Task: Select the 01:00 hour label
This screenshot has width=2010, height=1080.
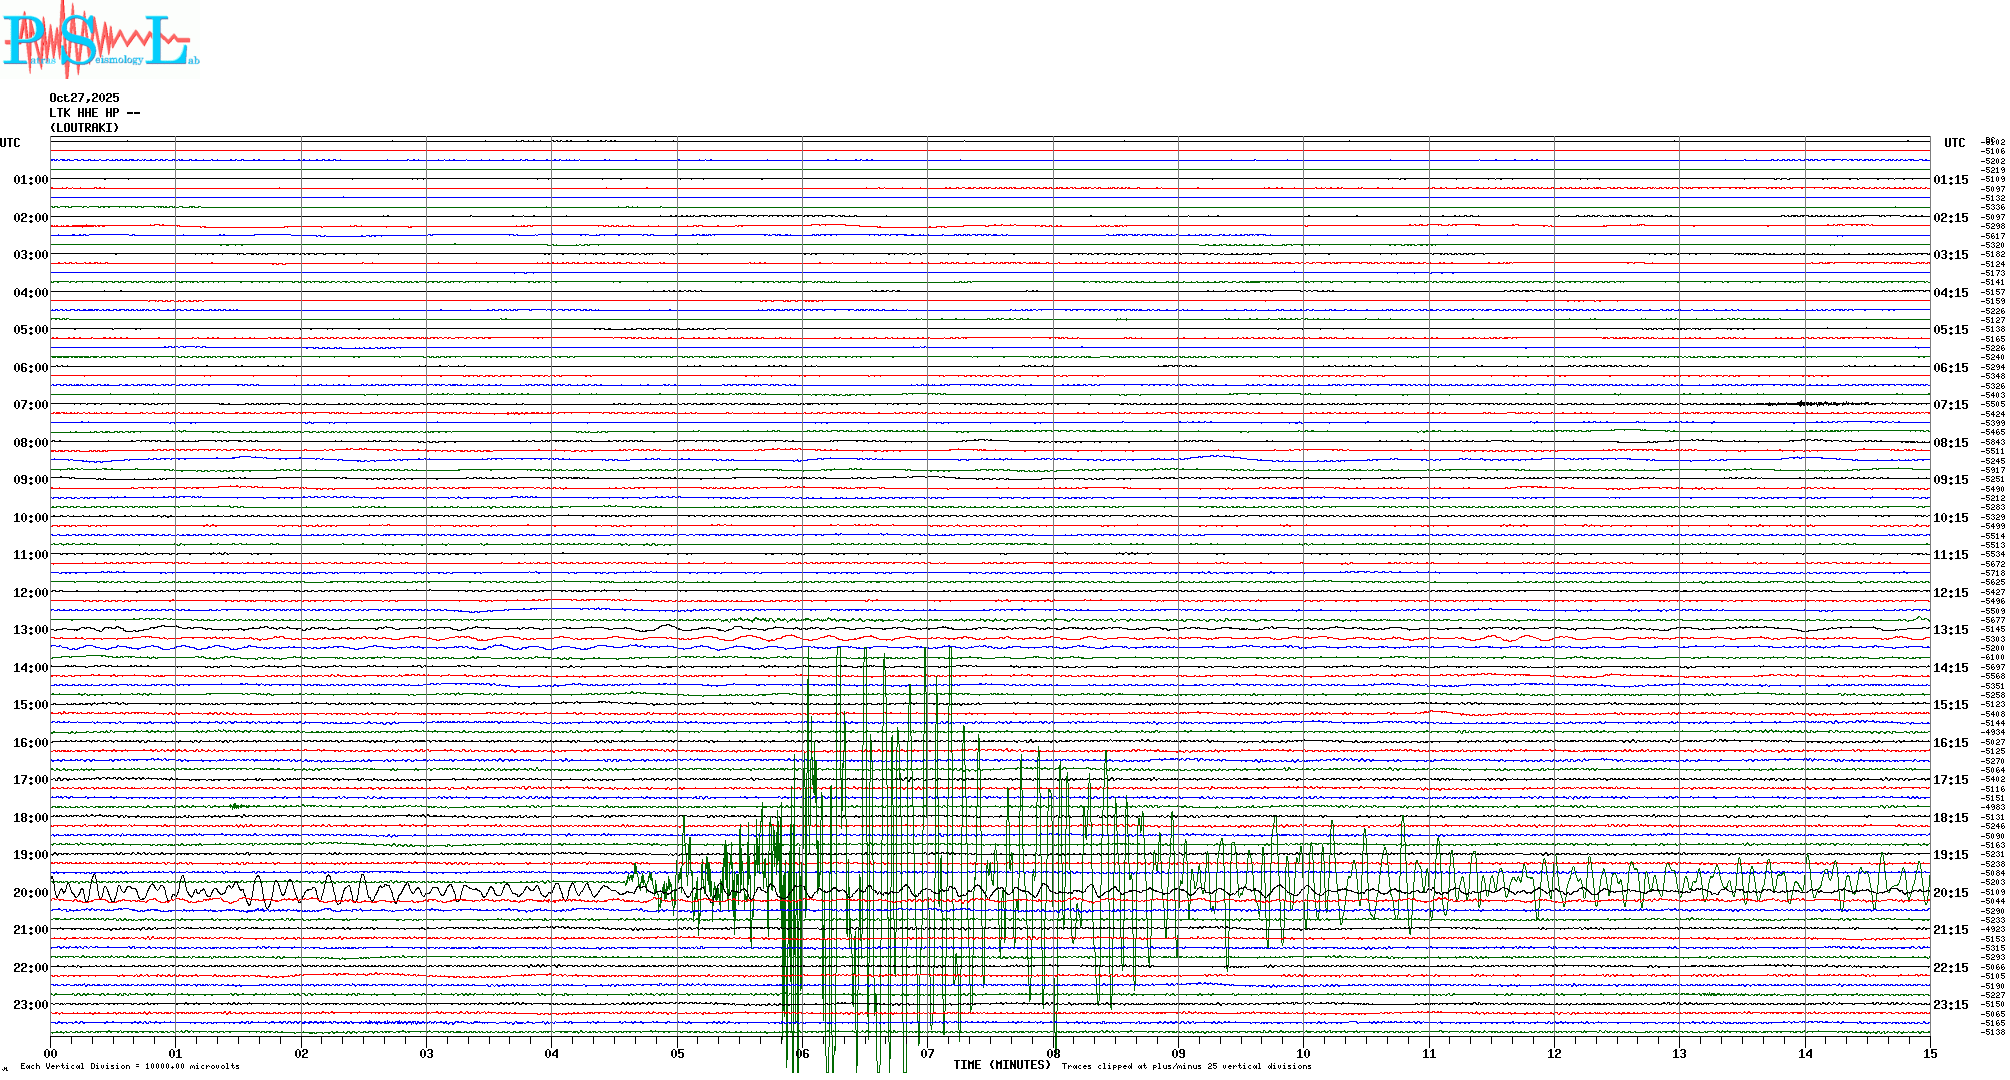Action: [30, 180]
